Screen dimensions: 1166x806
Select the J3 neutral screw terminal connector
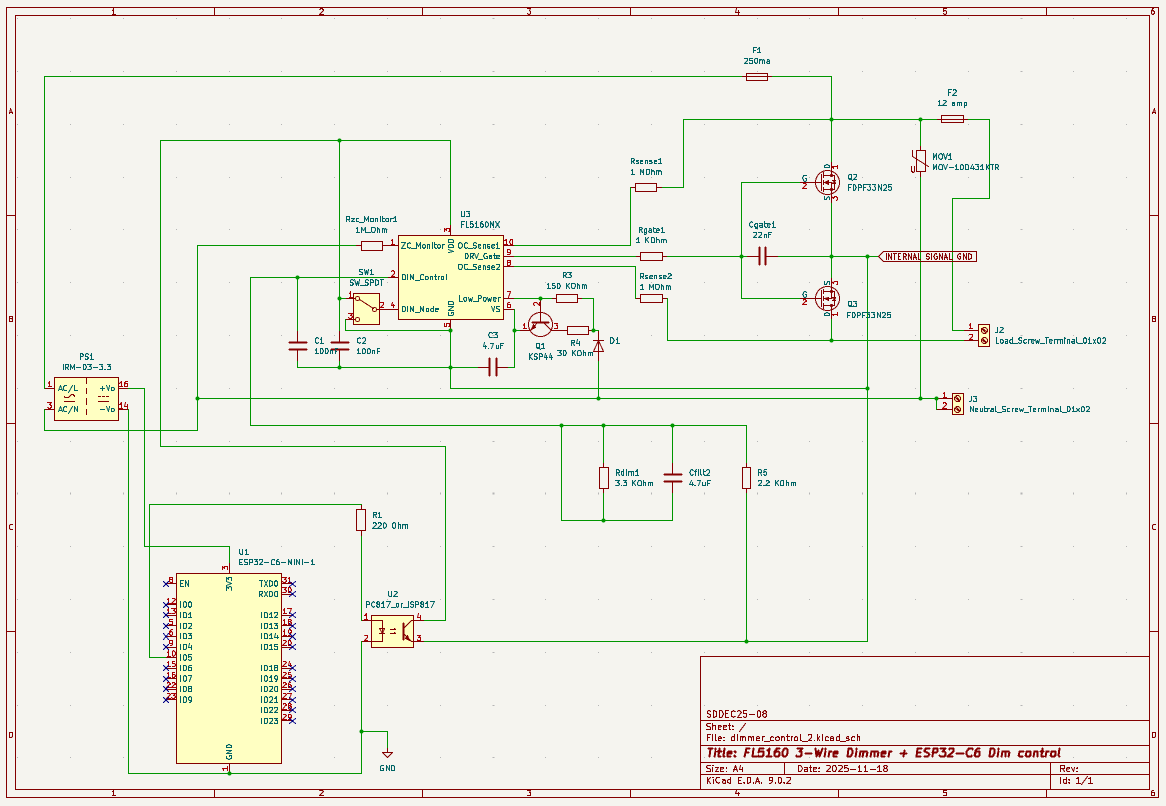957,403
